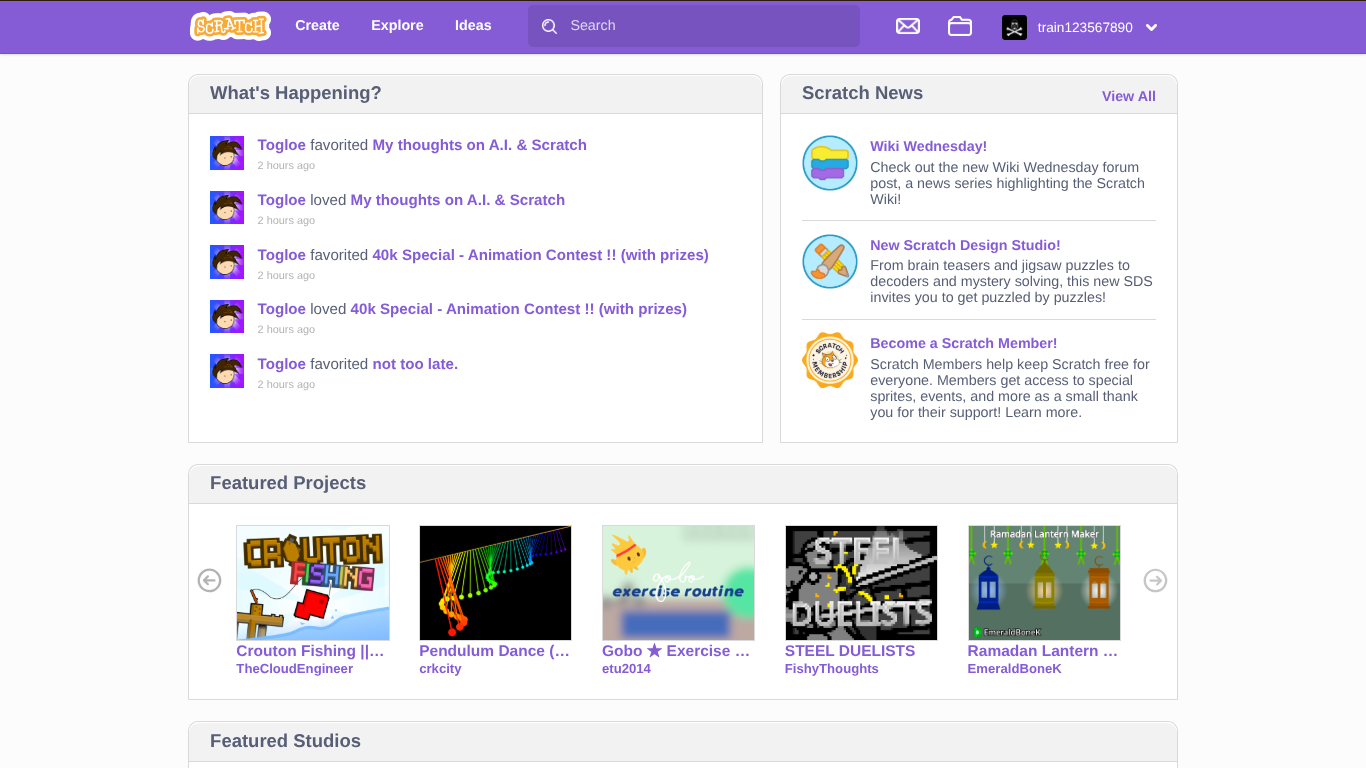Open 'My thoughts on A.I. & Scratch' favorited link
The height and width of the screenshot is (768, 1366).
(x=479, y=145)
